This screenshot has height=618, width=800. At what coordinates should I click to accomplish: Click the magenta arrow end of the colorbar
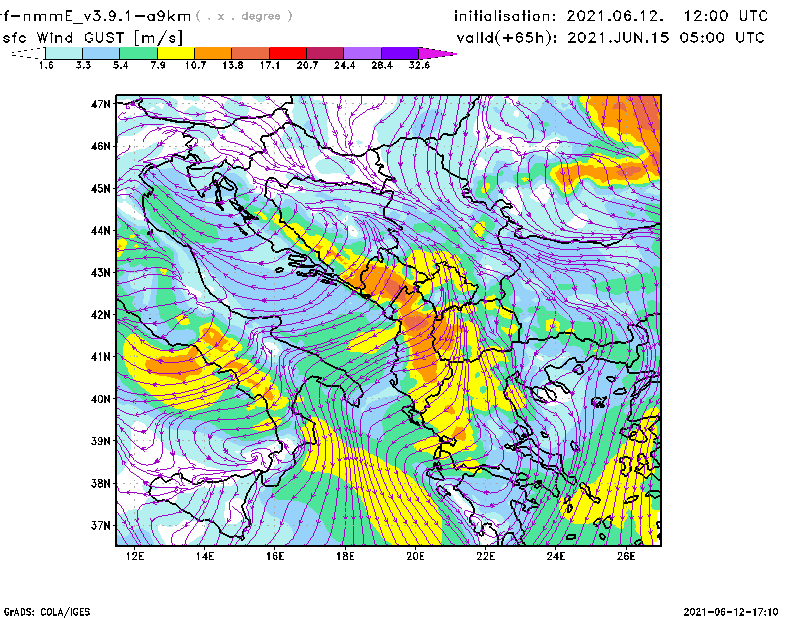(437, 53)
